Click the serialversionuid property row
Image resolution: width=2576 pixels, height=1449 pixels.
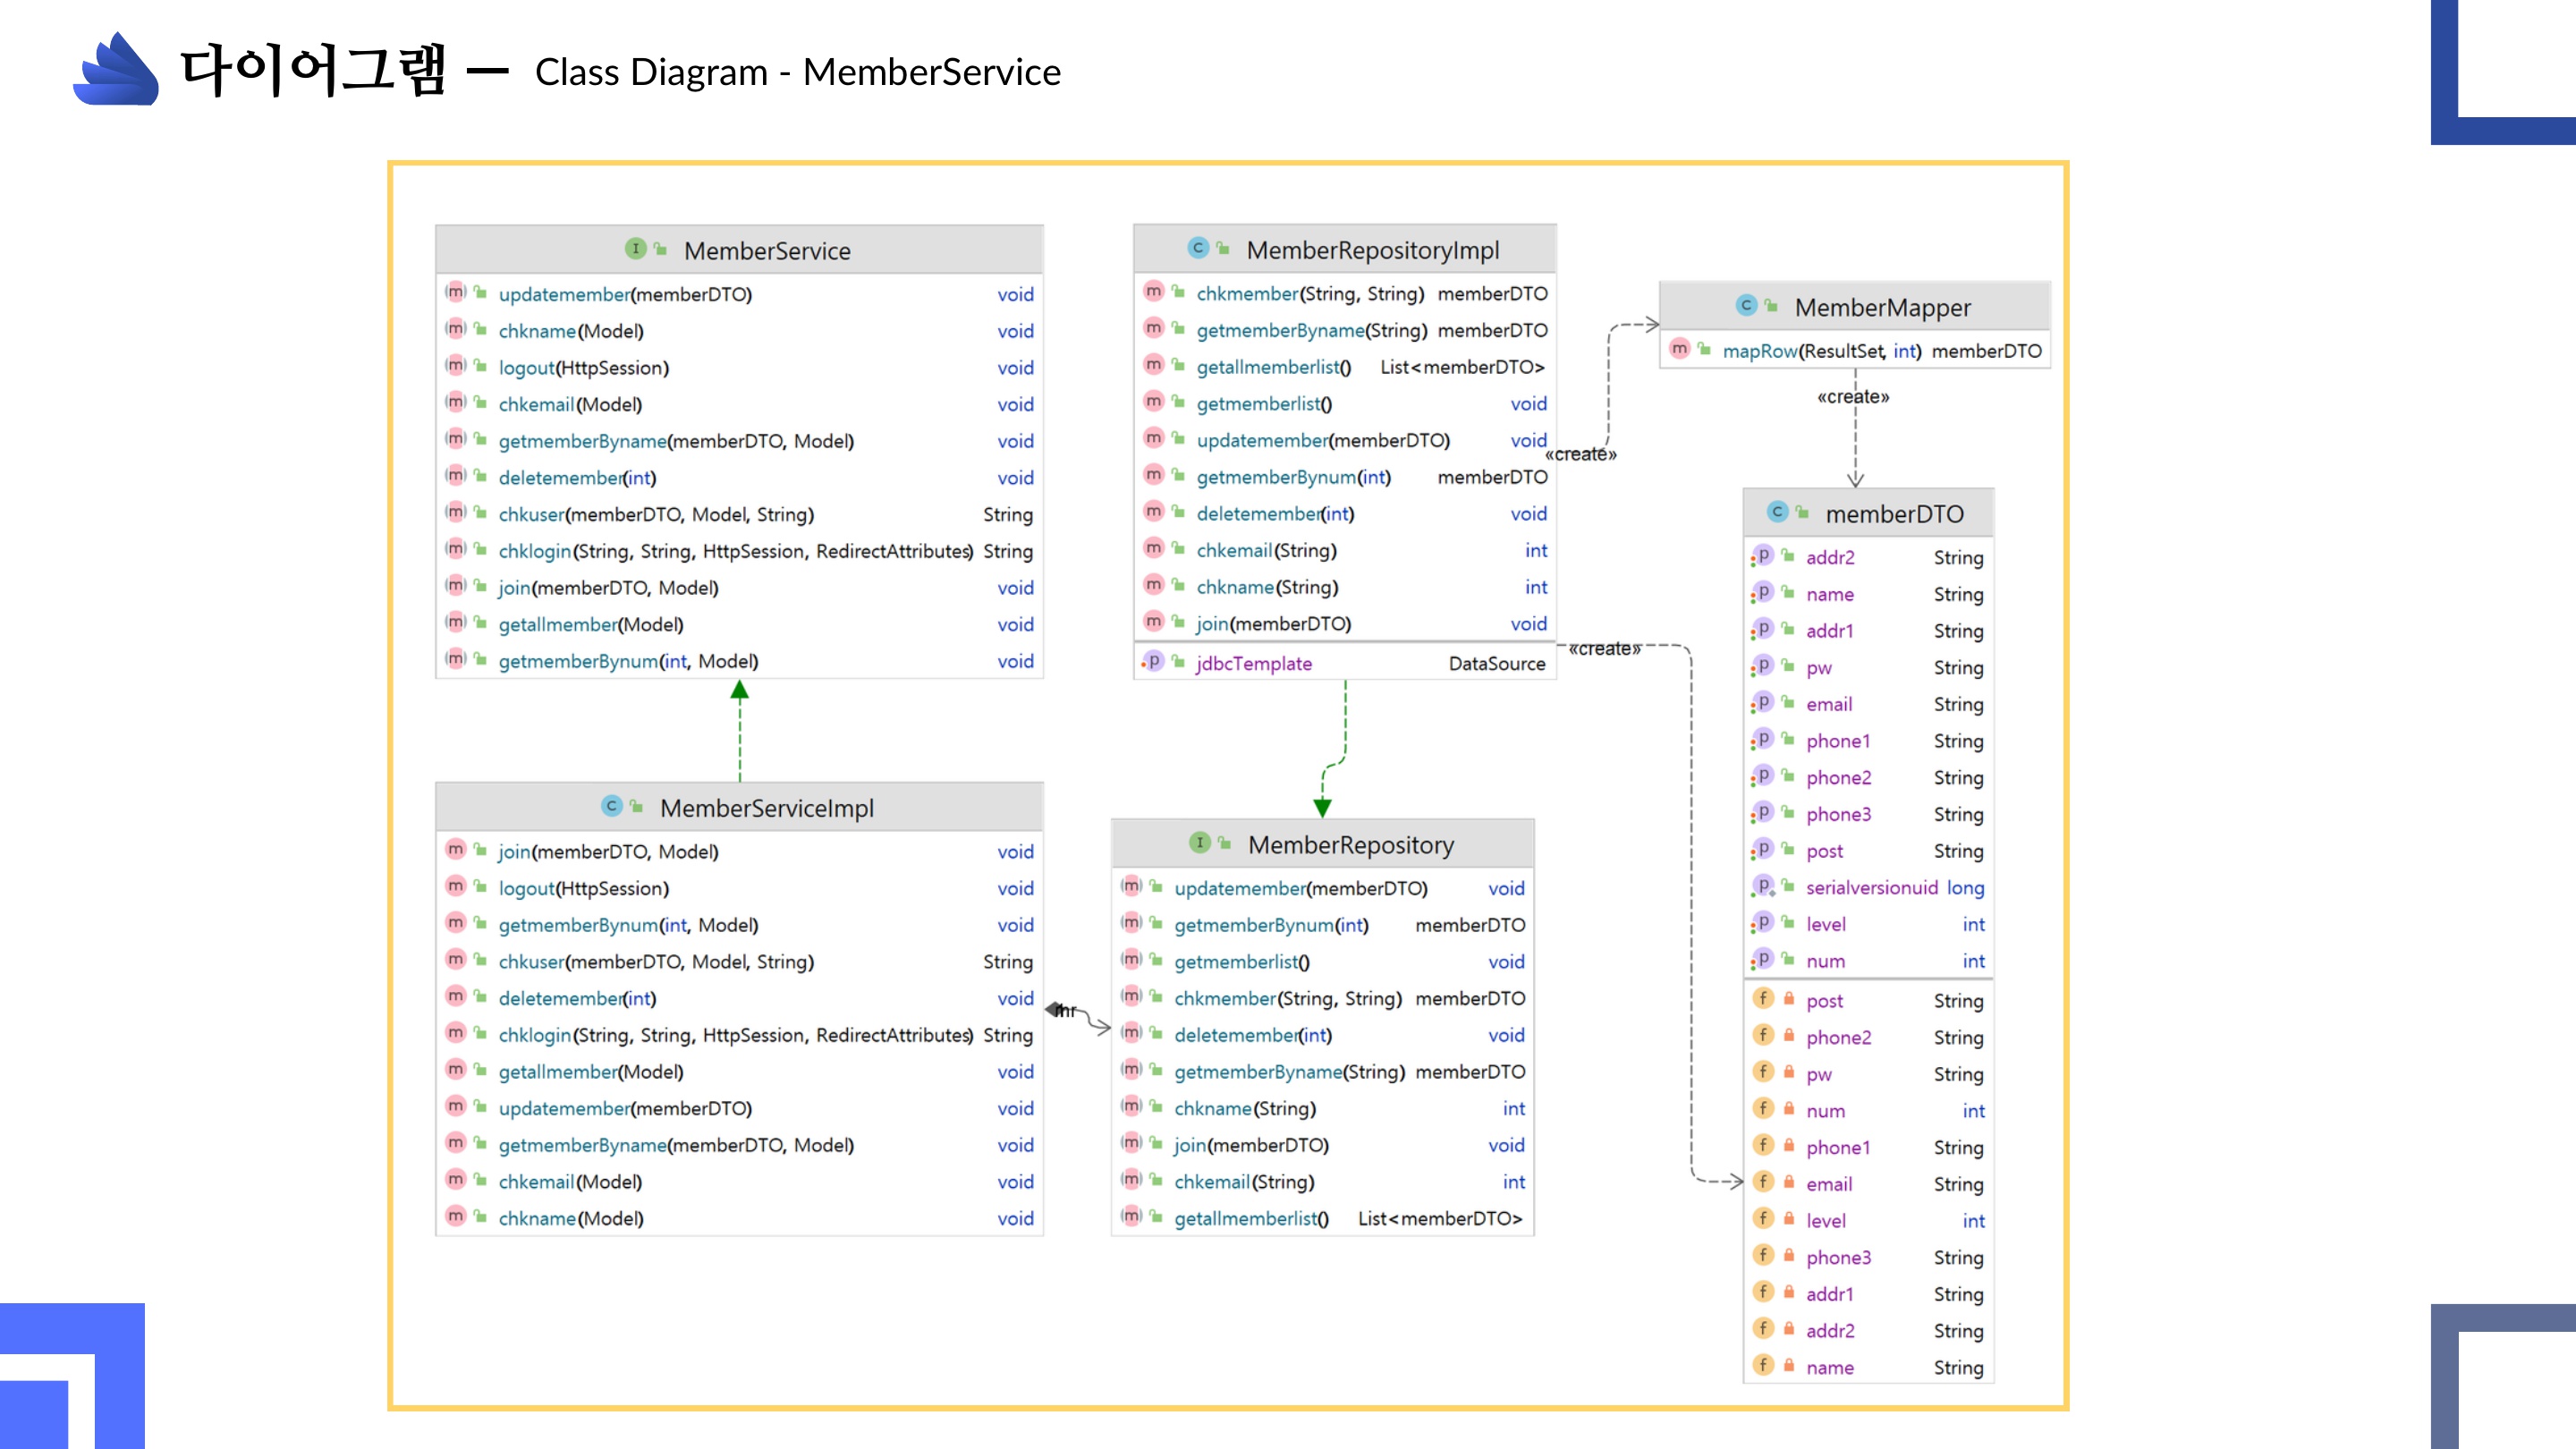1870,887
